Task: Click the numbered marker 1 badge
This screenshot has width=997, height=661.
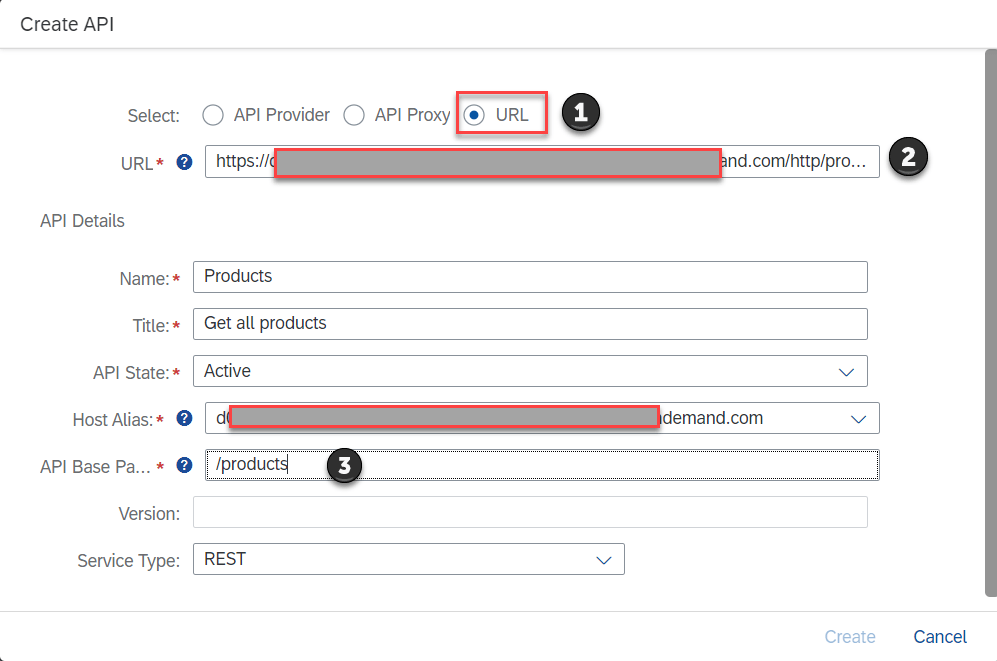Action: [x=580, y=113]
